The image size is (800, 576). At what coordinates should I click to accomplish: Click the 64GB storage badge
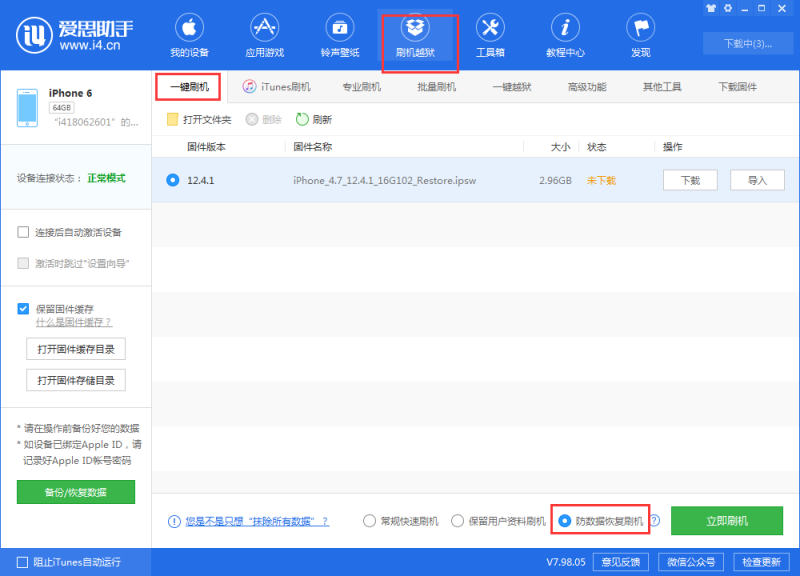62,108
